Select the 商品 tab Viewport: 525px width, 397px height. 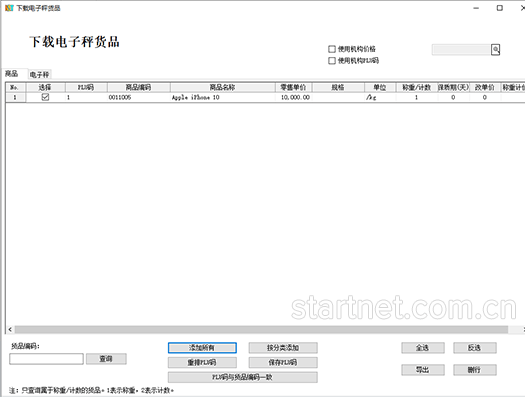coord(11,73)
